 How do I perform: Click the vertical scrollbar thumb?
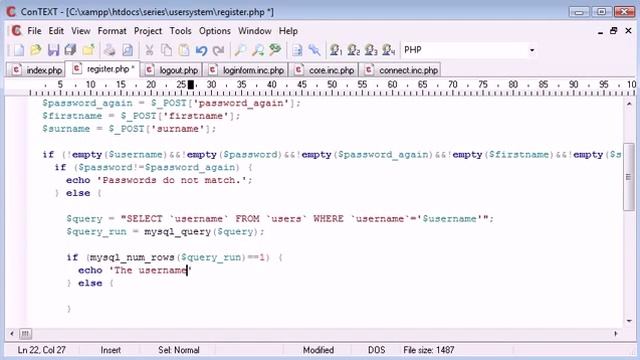pyautogui.click(x=629, y=177)
